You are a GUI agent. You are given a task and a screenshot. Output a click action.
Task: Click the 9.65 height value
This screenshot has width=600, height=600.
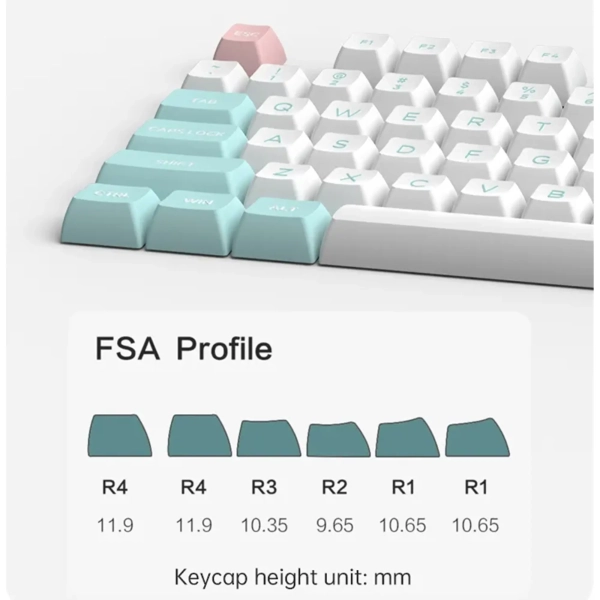[335, 525]
